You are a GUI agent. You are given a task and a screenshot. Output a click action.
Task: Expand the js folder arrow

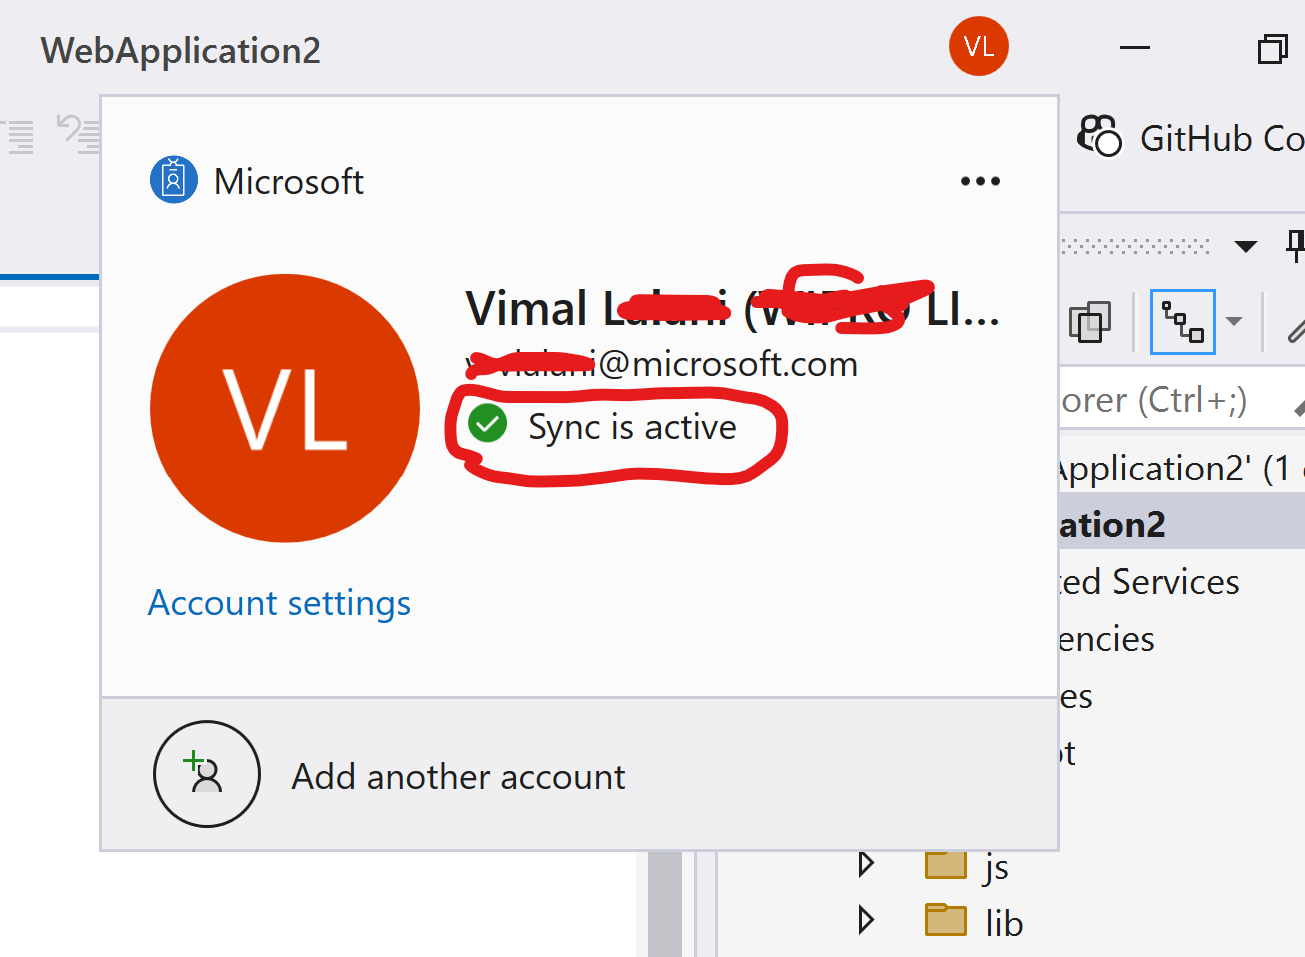click(866, 864)
